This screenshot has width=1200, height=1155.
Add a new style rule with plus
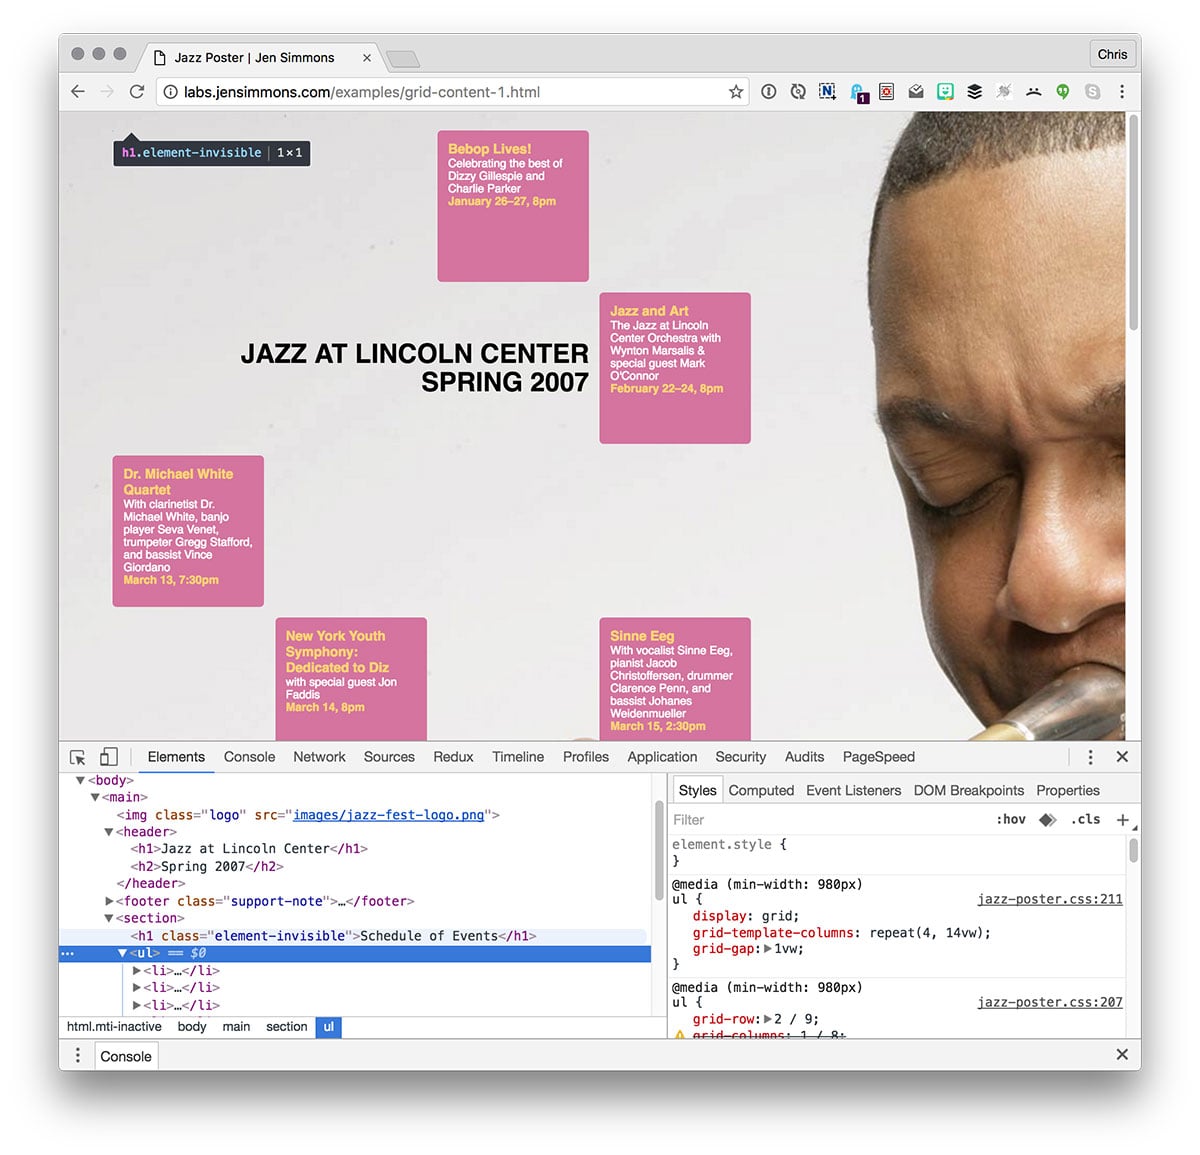click(x=1123, y=820)
